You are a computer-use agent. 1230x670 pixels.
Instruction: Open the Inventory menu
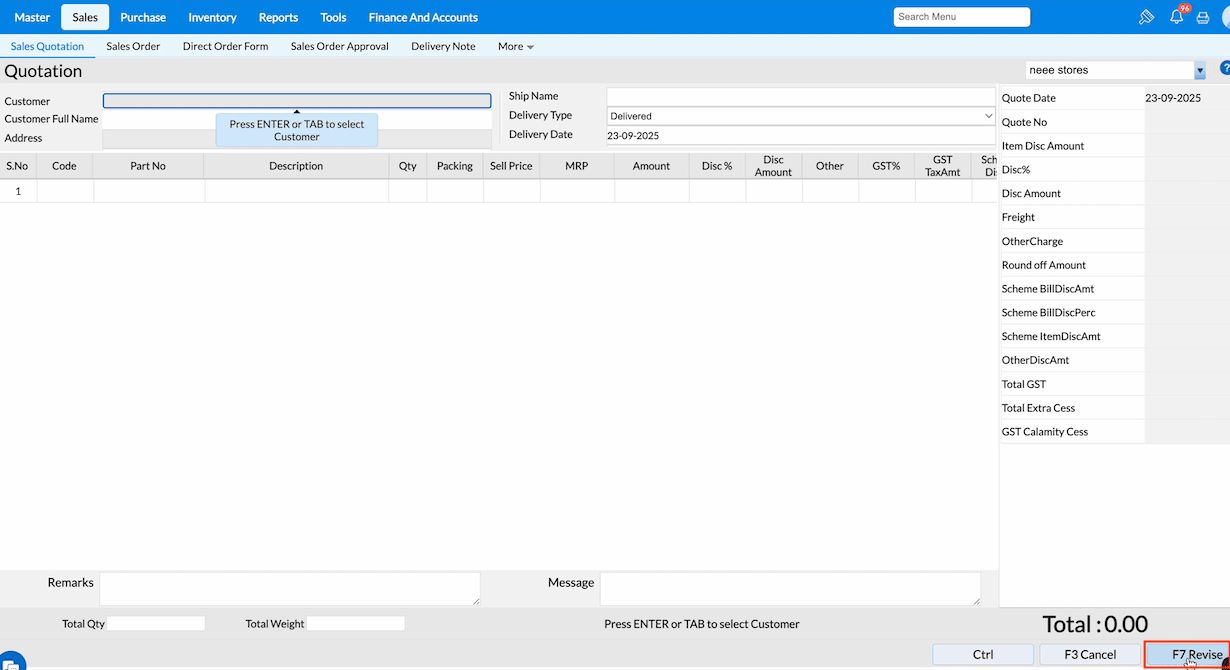212,17
